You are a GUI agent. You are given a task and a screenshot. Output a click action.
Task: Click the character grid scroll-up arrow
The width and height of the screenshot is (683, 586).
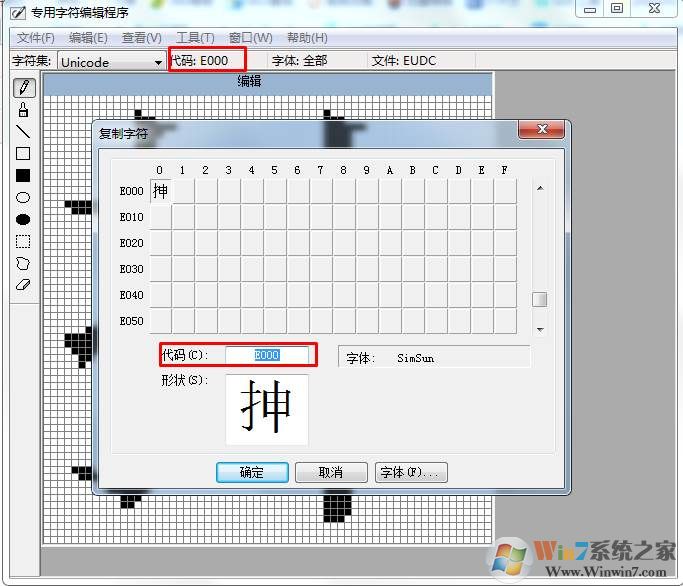(x=540, y=188)
